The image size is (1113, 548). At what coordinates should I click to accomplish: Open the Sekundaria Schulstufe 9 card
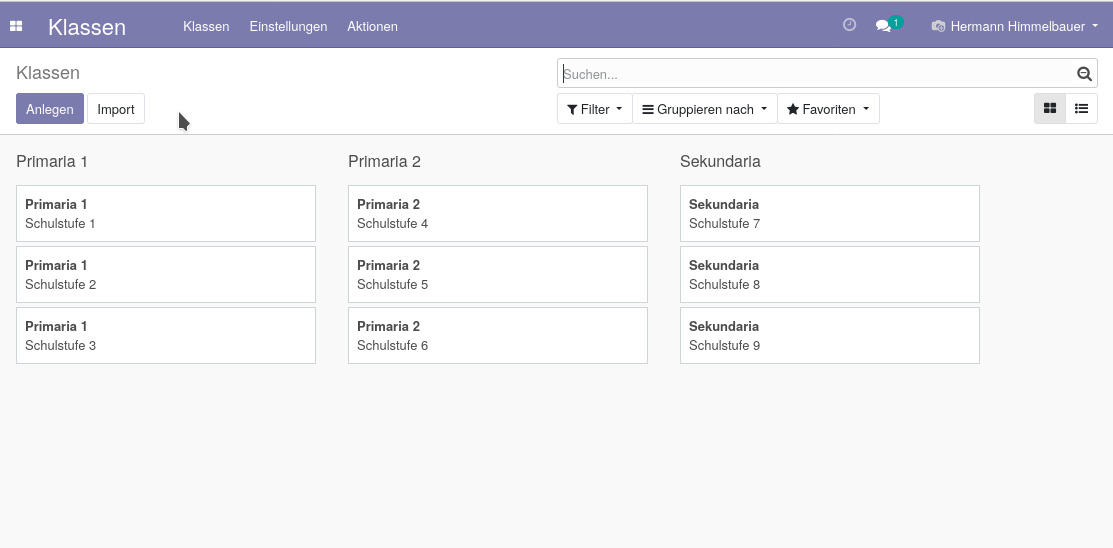830,336
